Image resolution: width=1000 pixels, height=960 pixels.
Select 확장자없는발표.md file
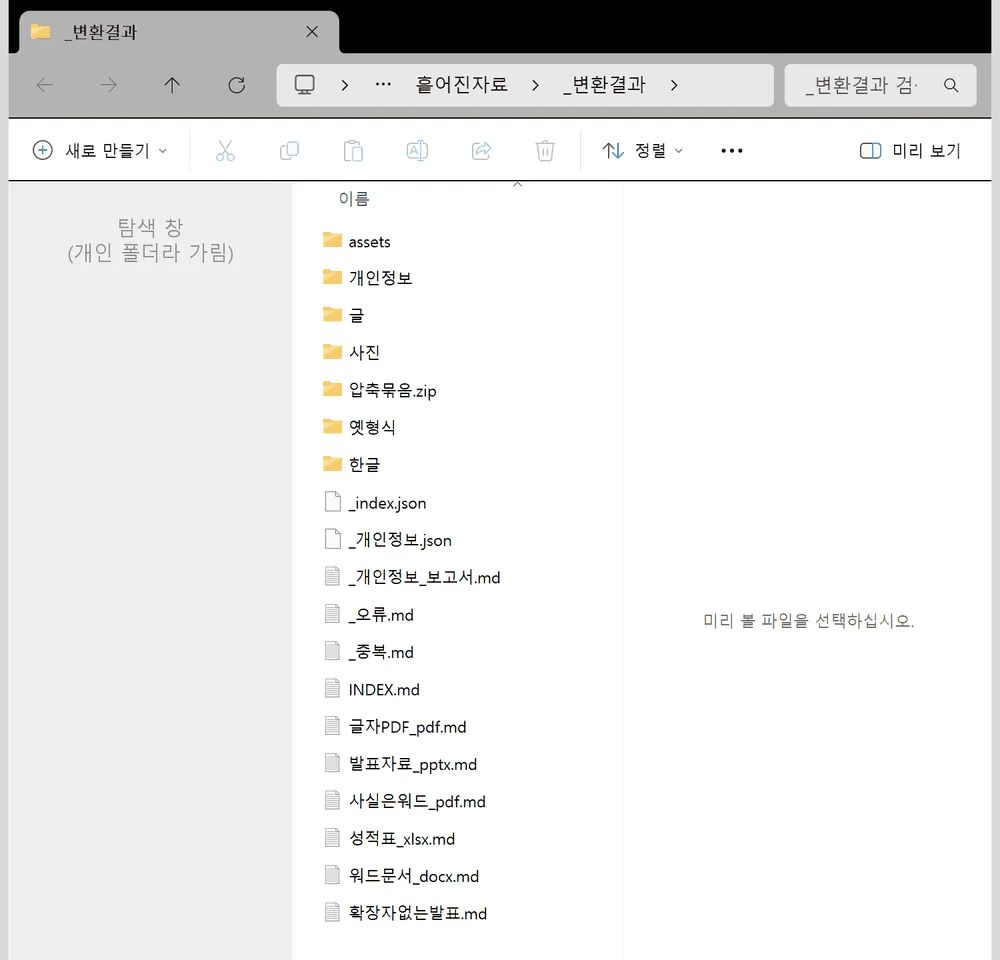coord(406,913)
